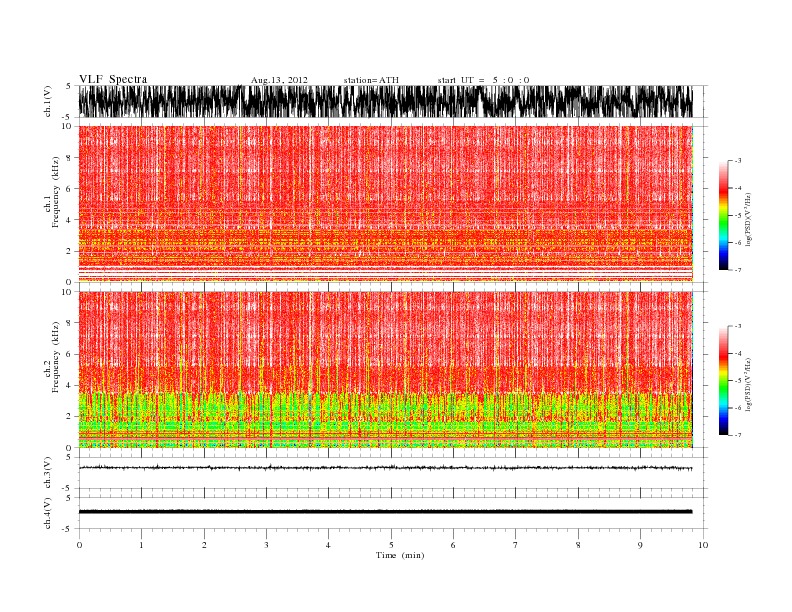
Task: Click the -7 label on ch.2 color bar
Action: click(737, 435)
